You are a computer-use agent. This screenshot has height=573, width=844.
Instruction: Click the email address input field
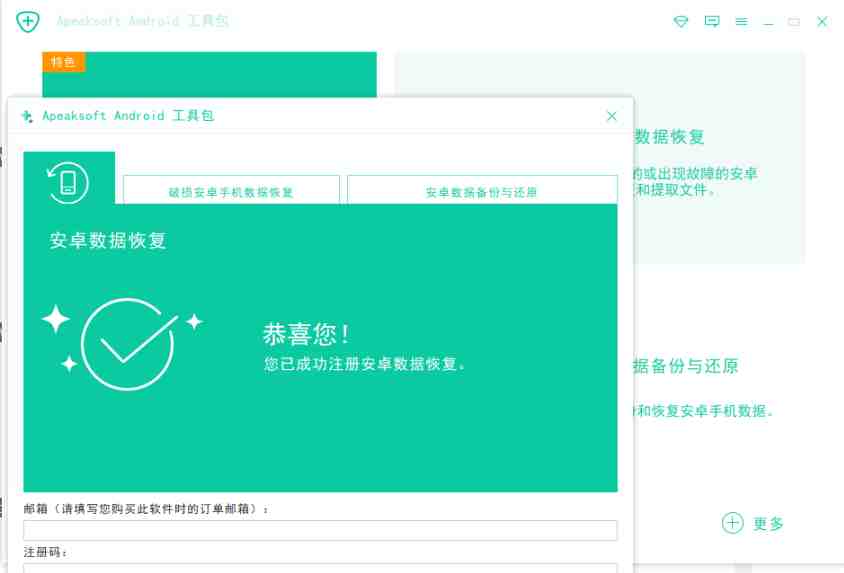[x=320, y=530]
